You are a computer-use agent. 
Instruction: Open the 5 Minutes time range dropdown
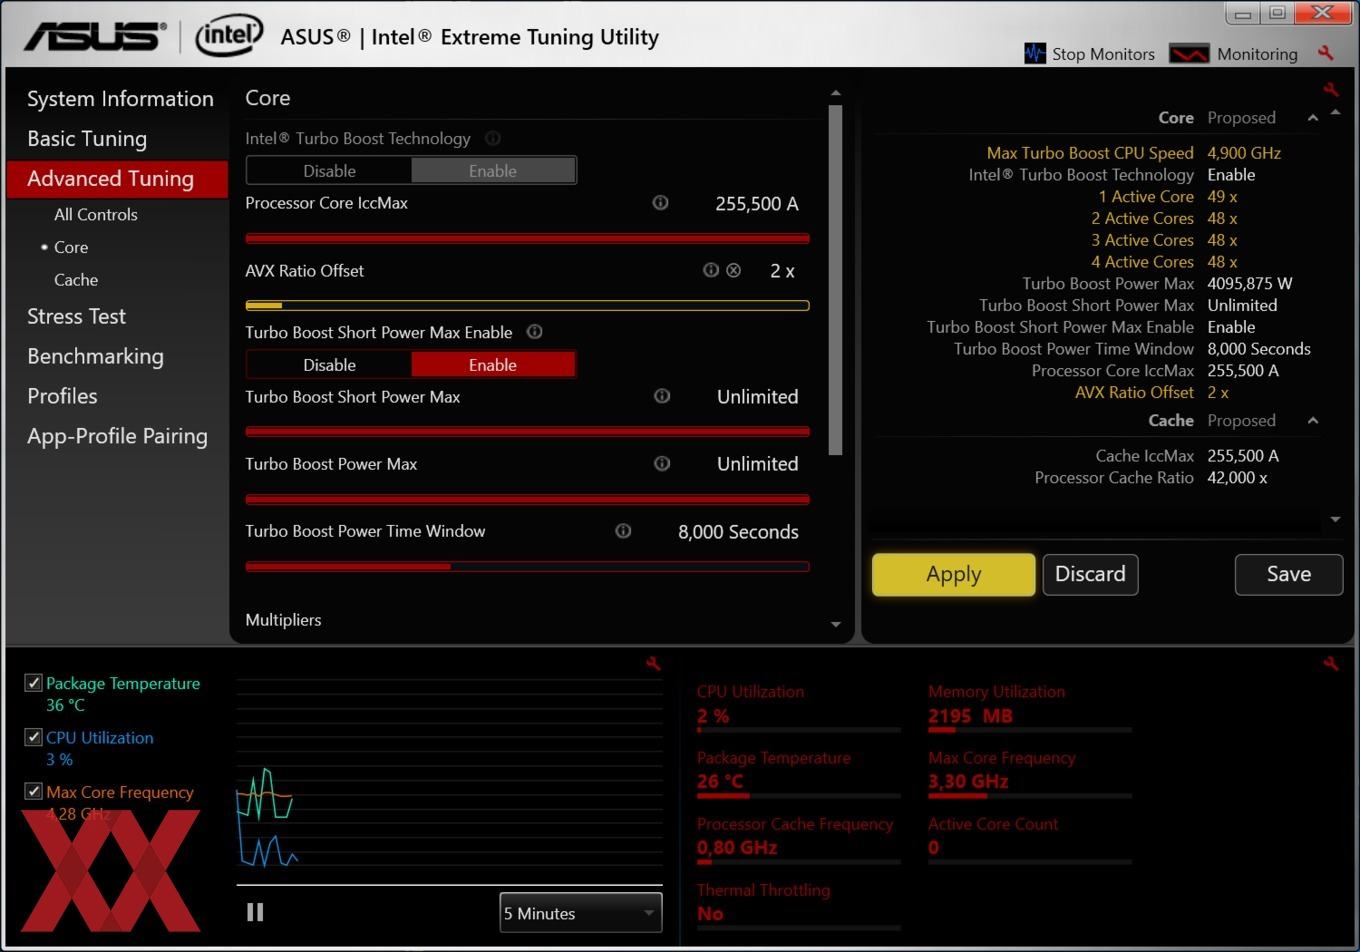(581, 913)
